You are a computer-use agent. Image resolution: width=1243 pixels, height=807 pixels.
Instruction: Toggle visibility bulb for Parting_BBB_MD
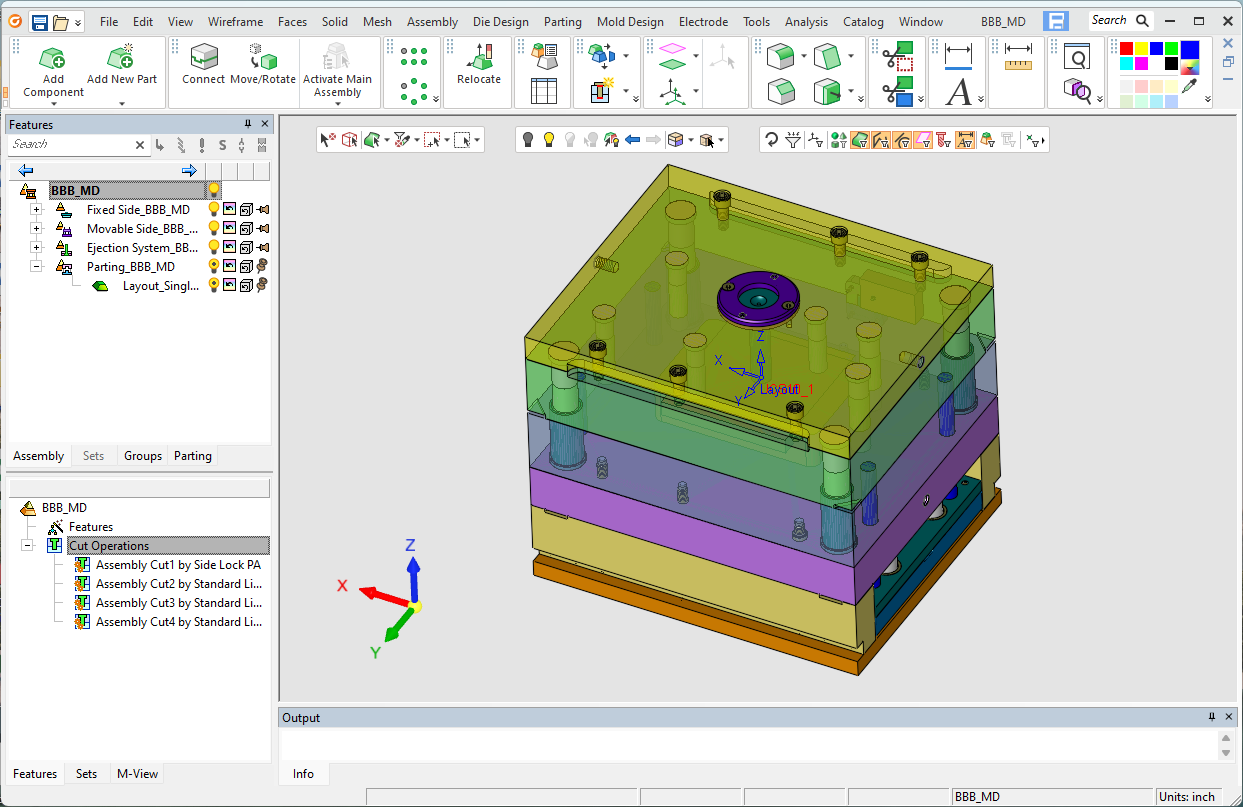[213, 267]
